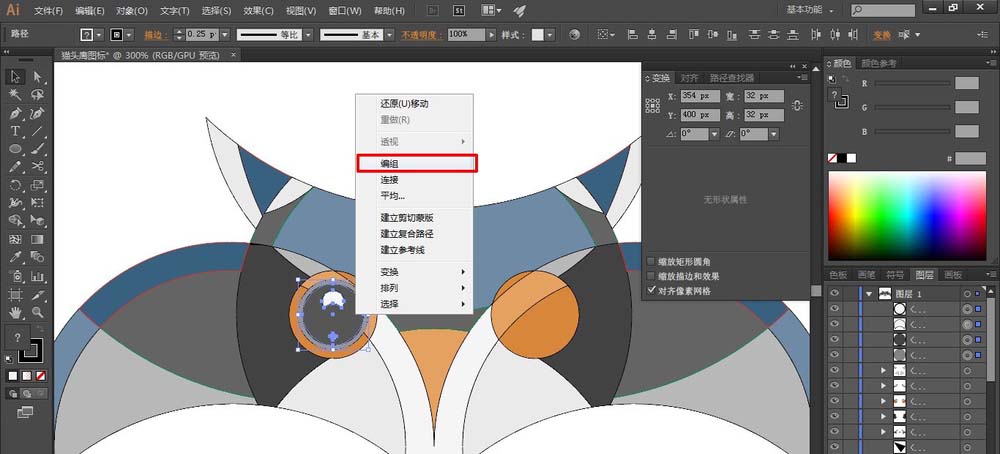Uncheck 对齐像素网格 checkbox
1000x454 pixels.
pos(651,291)
